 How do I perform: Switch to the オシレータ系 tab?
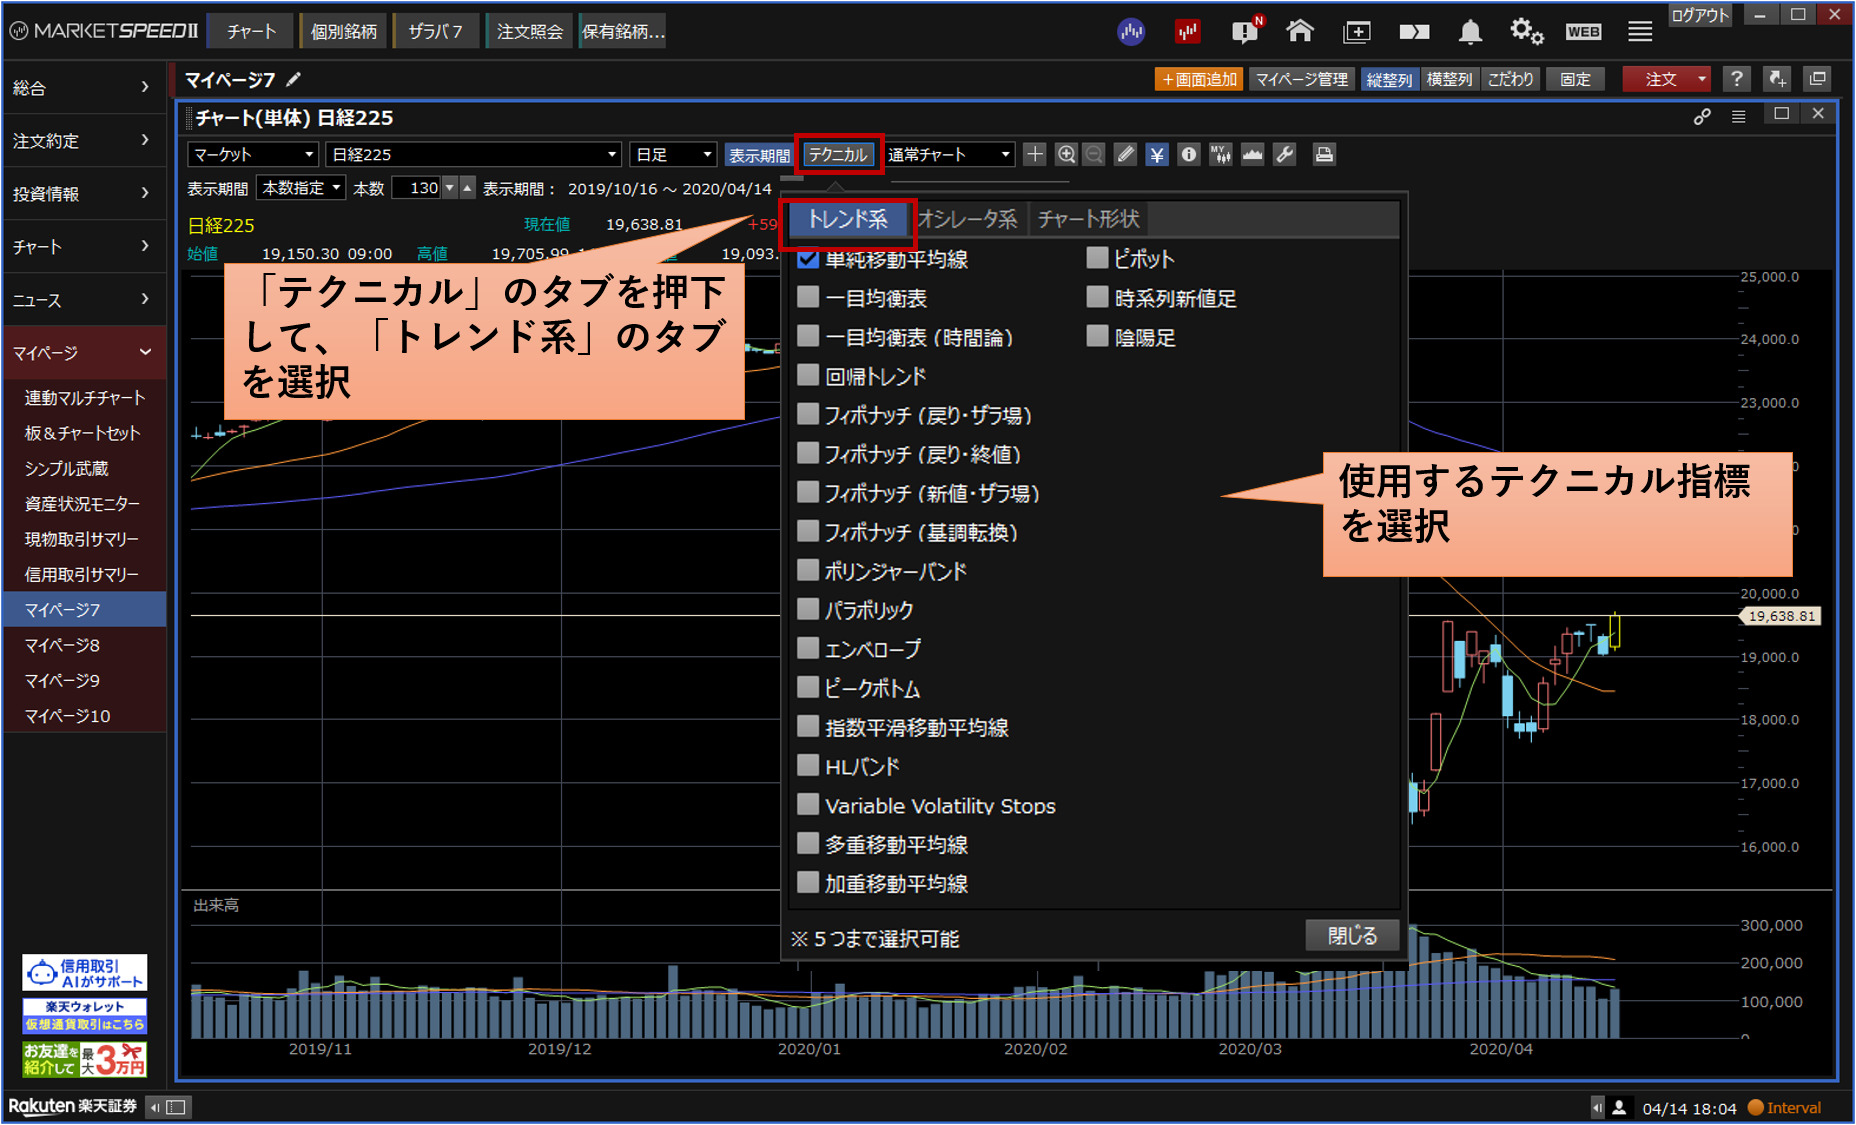[967, 219]
